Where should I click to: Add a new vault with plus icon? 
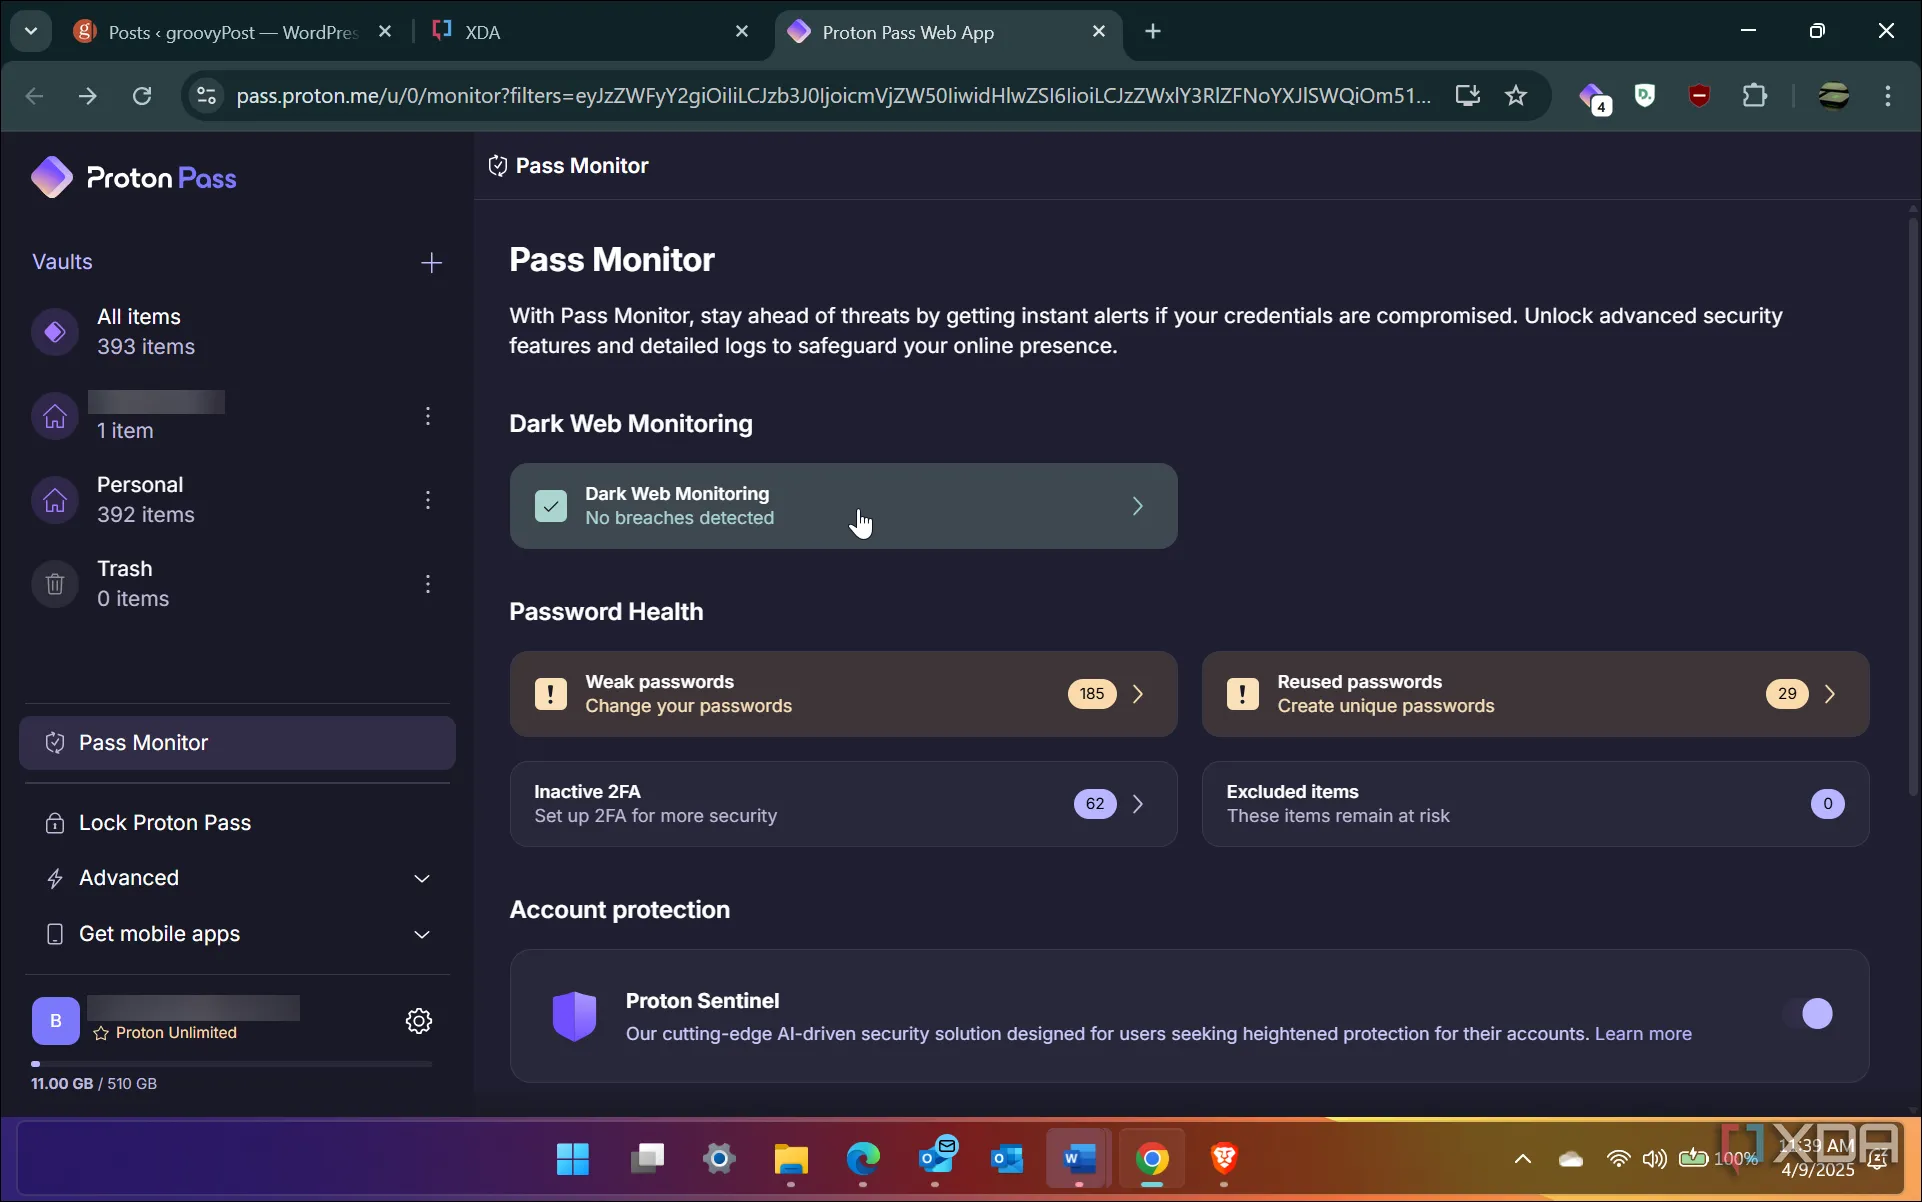[431, 263]
